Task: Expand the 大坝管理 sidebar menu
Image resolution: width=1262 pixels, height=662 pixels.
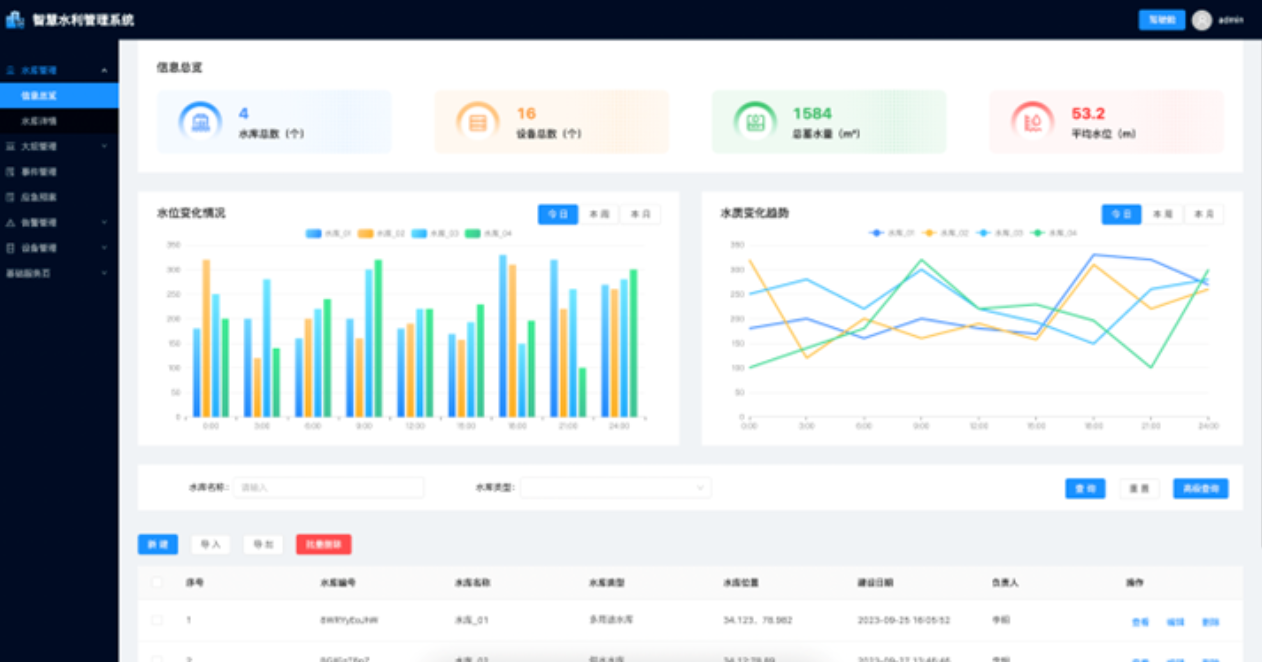Action: (x=58, y=147)
